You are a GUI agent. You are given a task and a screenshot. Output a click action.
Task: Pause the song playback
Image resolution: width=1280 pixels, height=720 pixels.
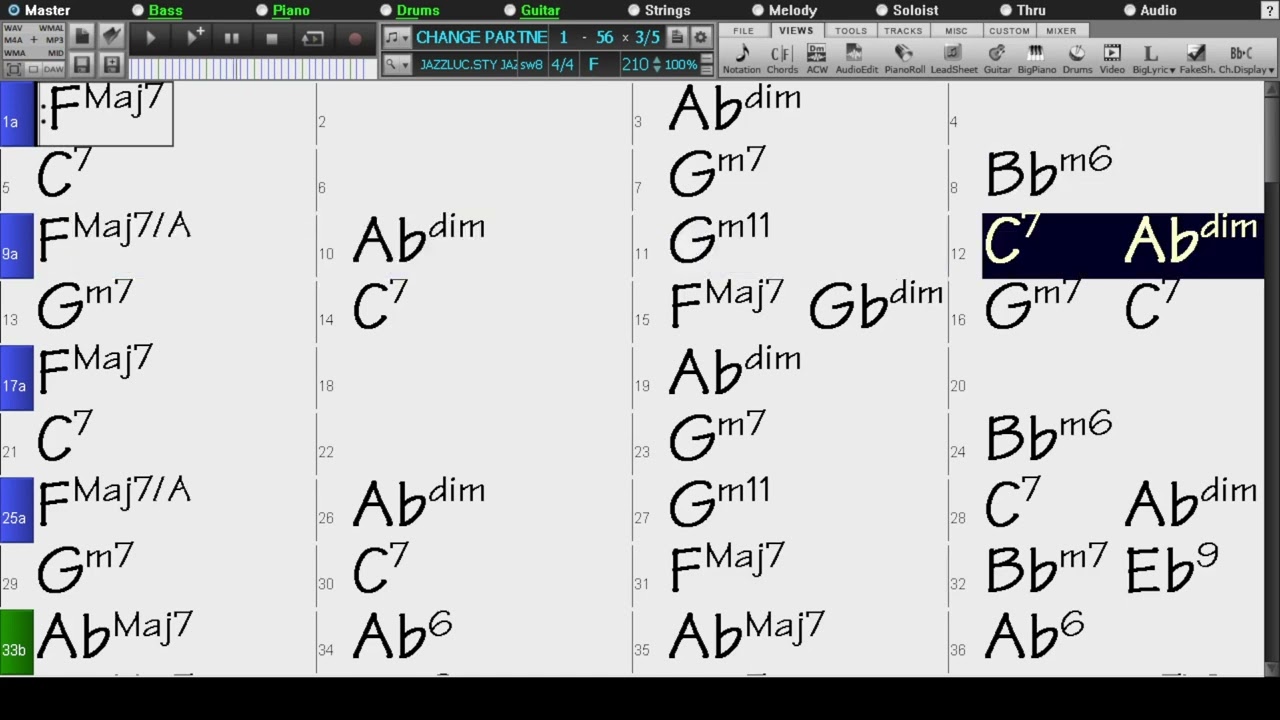232,38
